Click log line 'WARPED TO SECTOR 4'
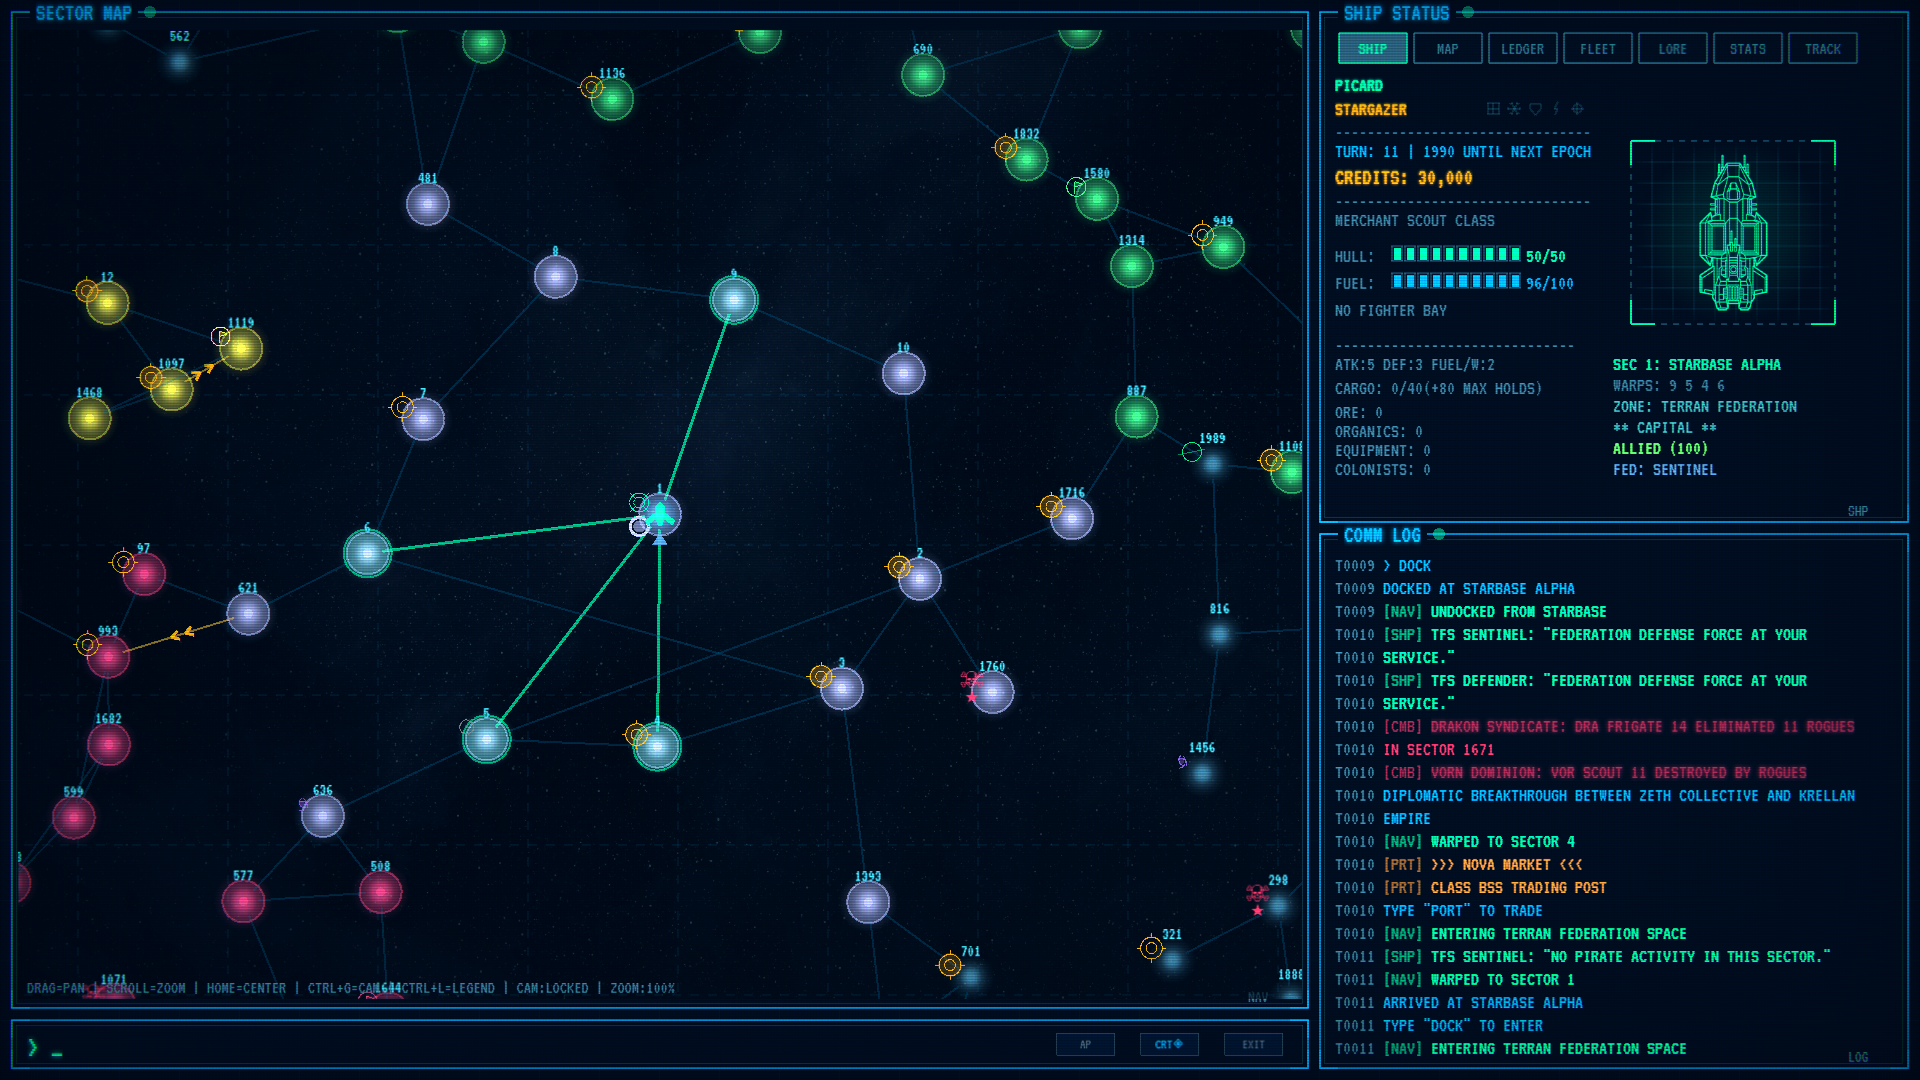The image size is (1920, 1080). [1502, 842]
